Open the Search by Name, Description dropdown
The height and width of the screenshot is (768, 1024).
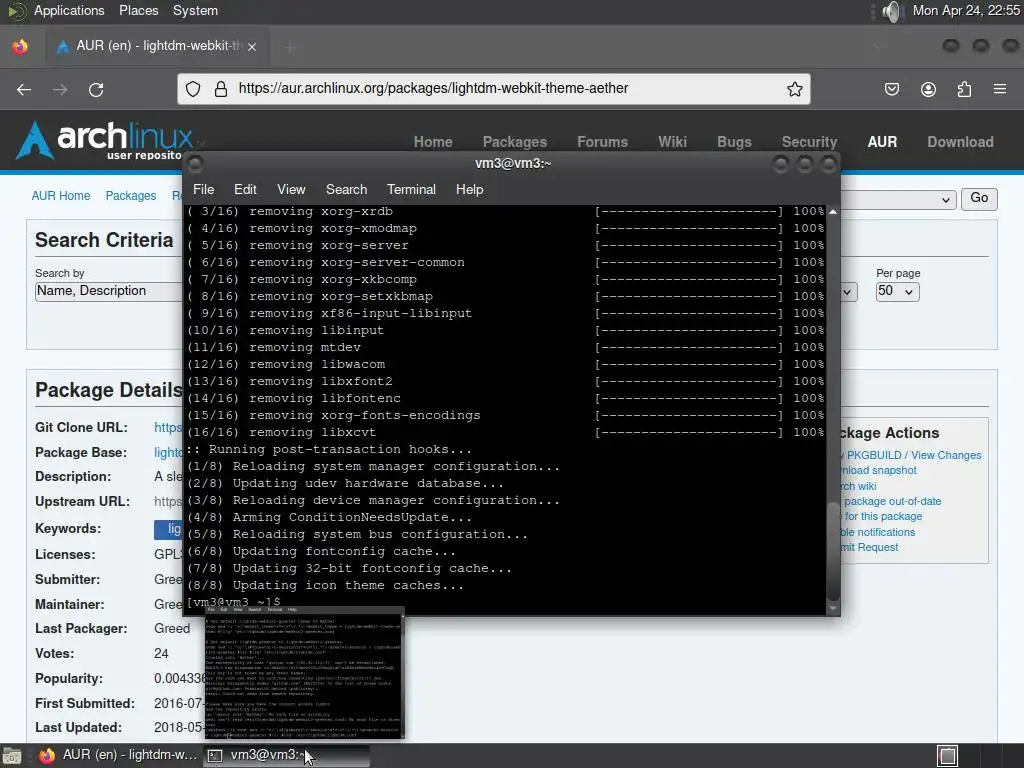pos(108,291)
